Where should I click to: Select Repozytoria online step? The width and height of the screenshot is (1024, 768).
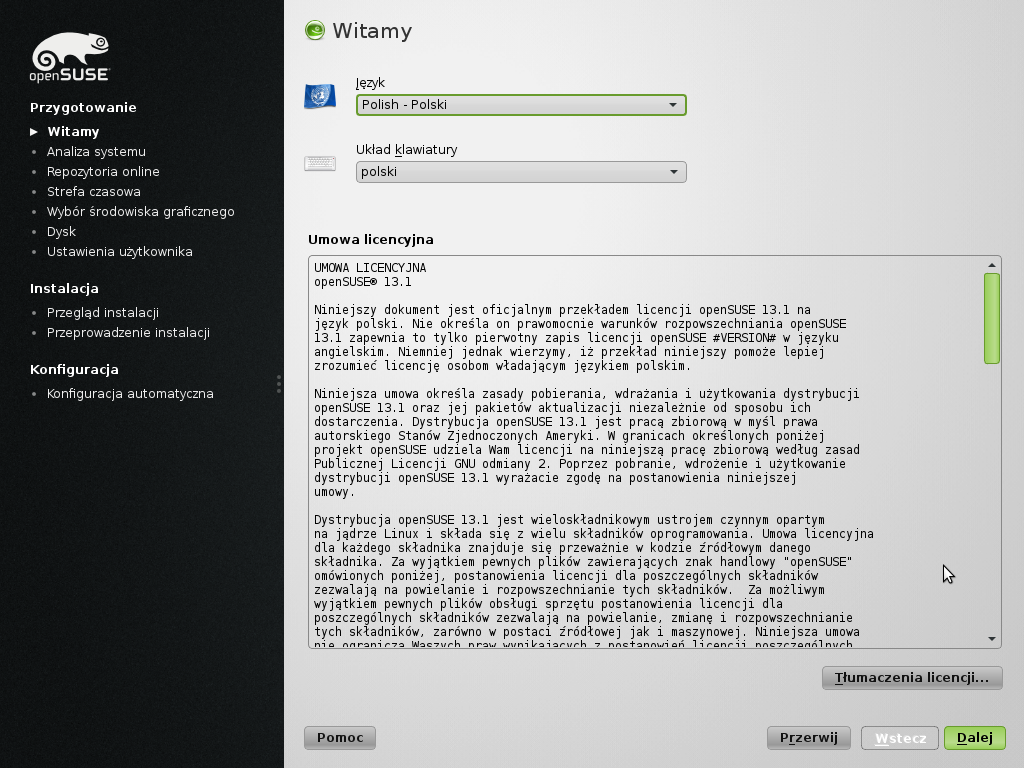pos(103,172)
